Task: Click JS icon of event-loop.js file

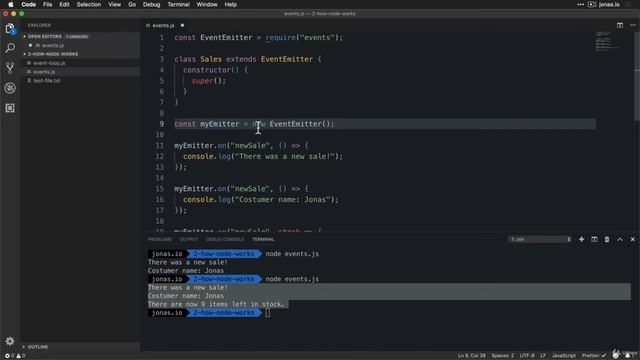Action: 29,63
